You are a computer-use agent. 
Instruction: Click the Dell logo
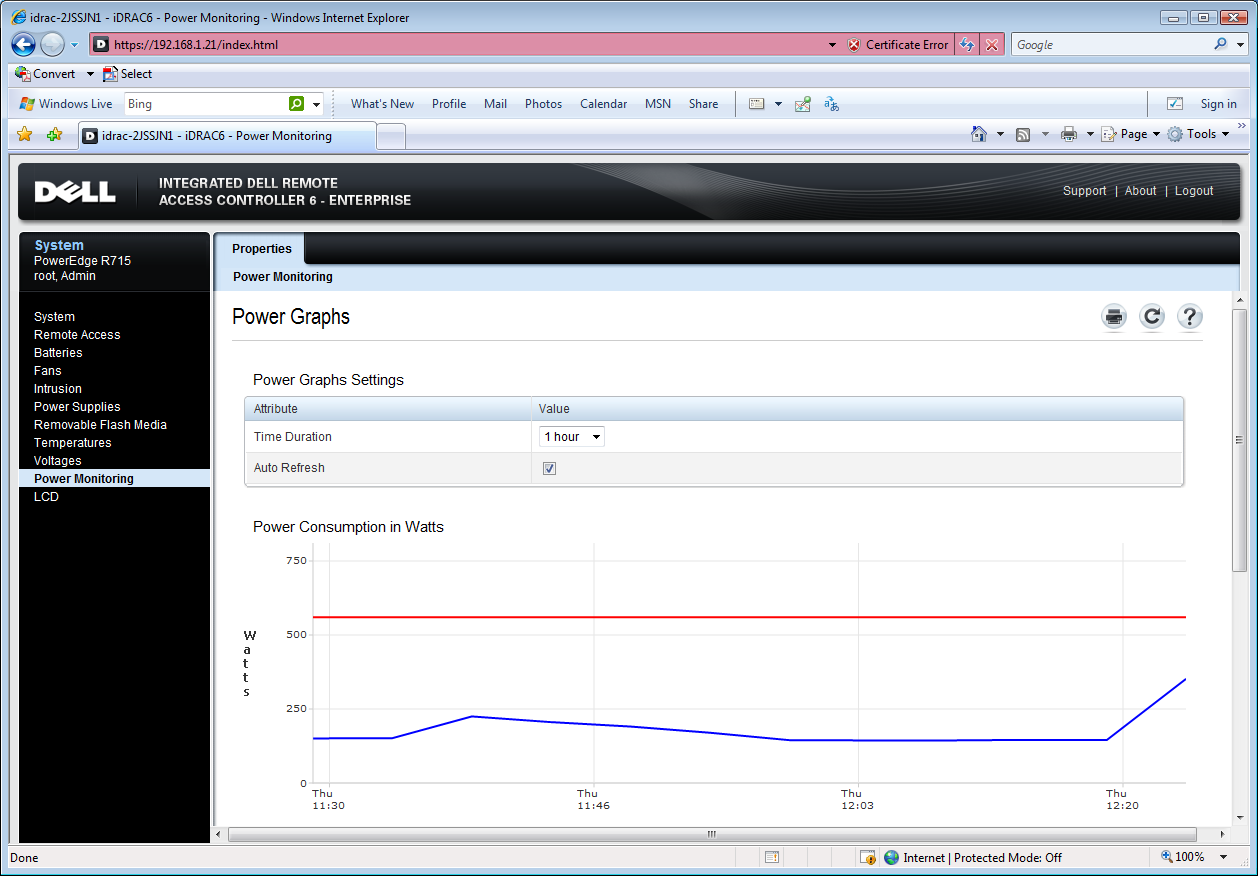pos(75,192)
